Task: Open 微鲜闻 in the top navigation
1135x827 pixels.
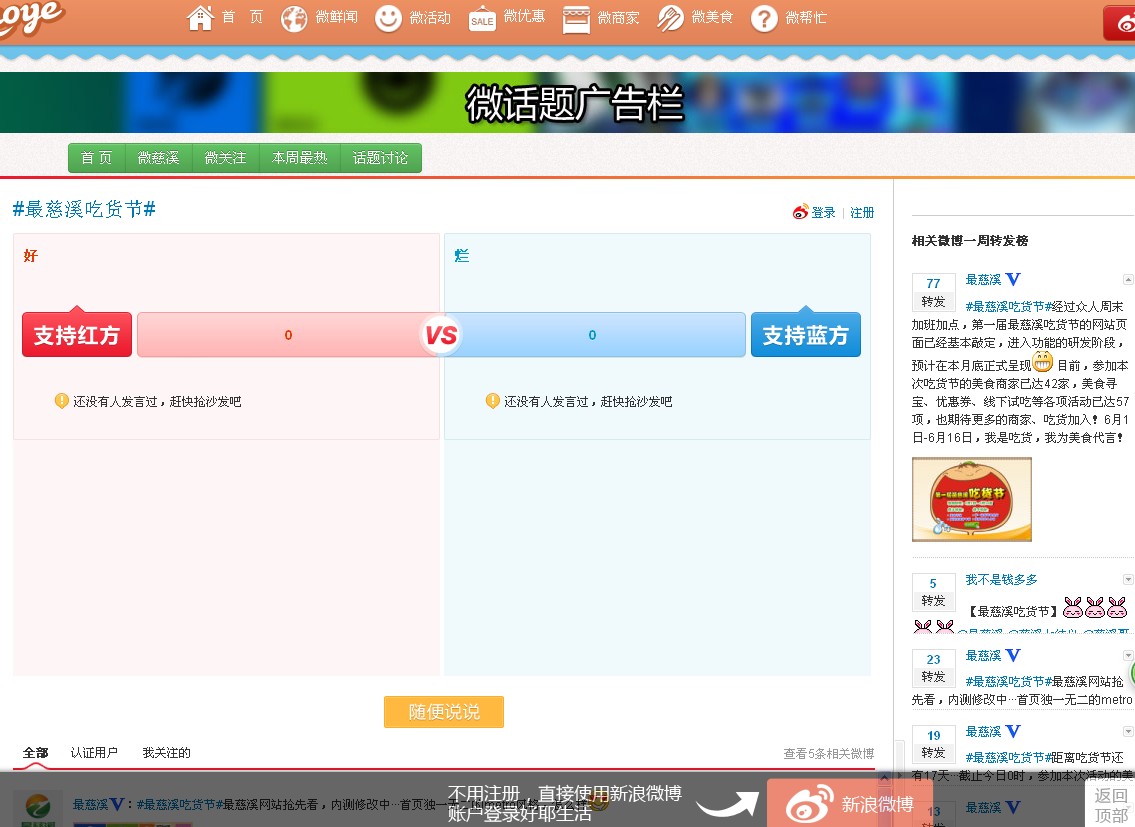Action: tap(337, 17)
